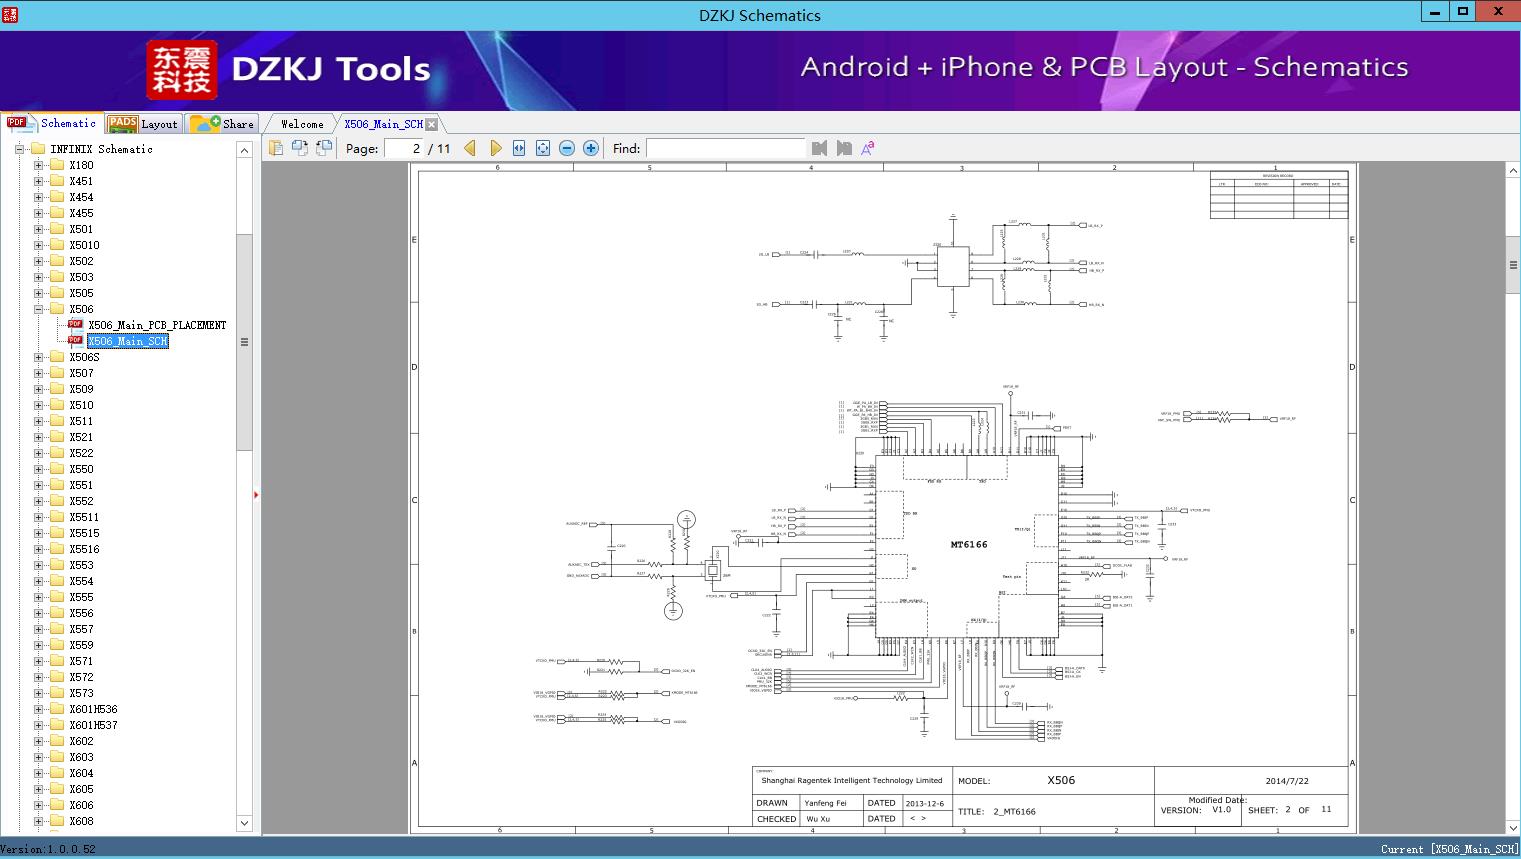The height and width of the screenshot is (859, 1521).
Task: Select the X608 folder label
Action: pyautogui.click(x=81, y=821)
